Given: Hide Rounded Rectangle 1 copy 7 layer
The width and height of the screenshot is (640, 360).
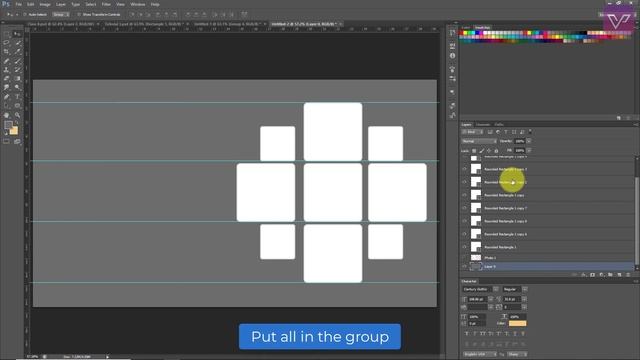Looking at the screenshot, I should (x=464, y=208).
